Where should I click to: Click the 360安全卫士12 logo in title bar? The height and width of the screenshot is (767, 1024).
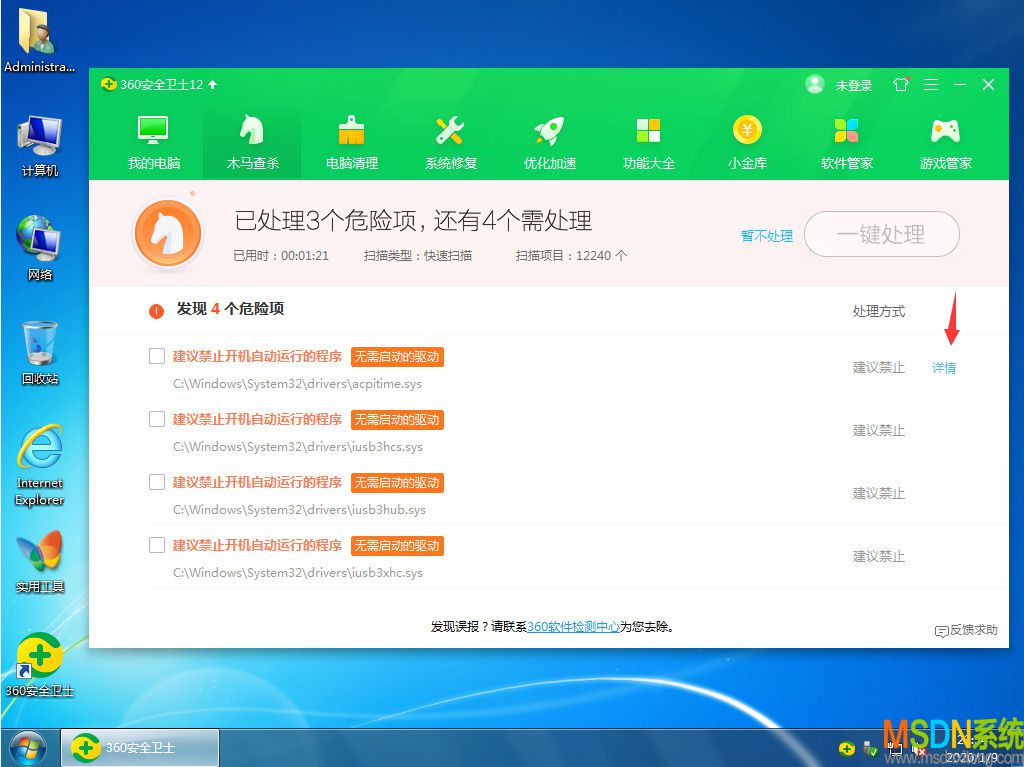(x=108, y=84)
